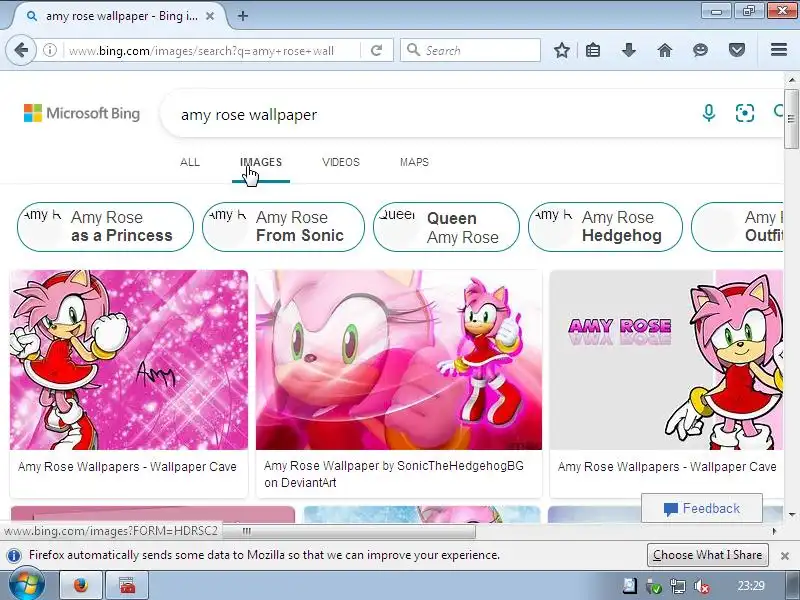This screenshot has width=800, height=600.
Task: Open network tray icon
Action: 678,586
